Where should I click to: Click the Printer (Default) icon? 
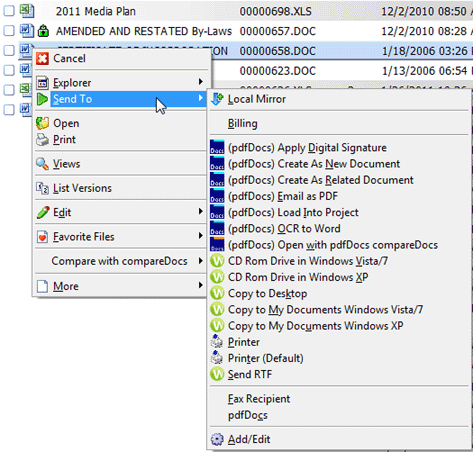[217, 358]
